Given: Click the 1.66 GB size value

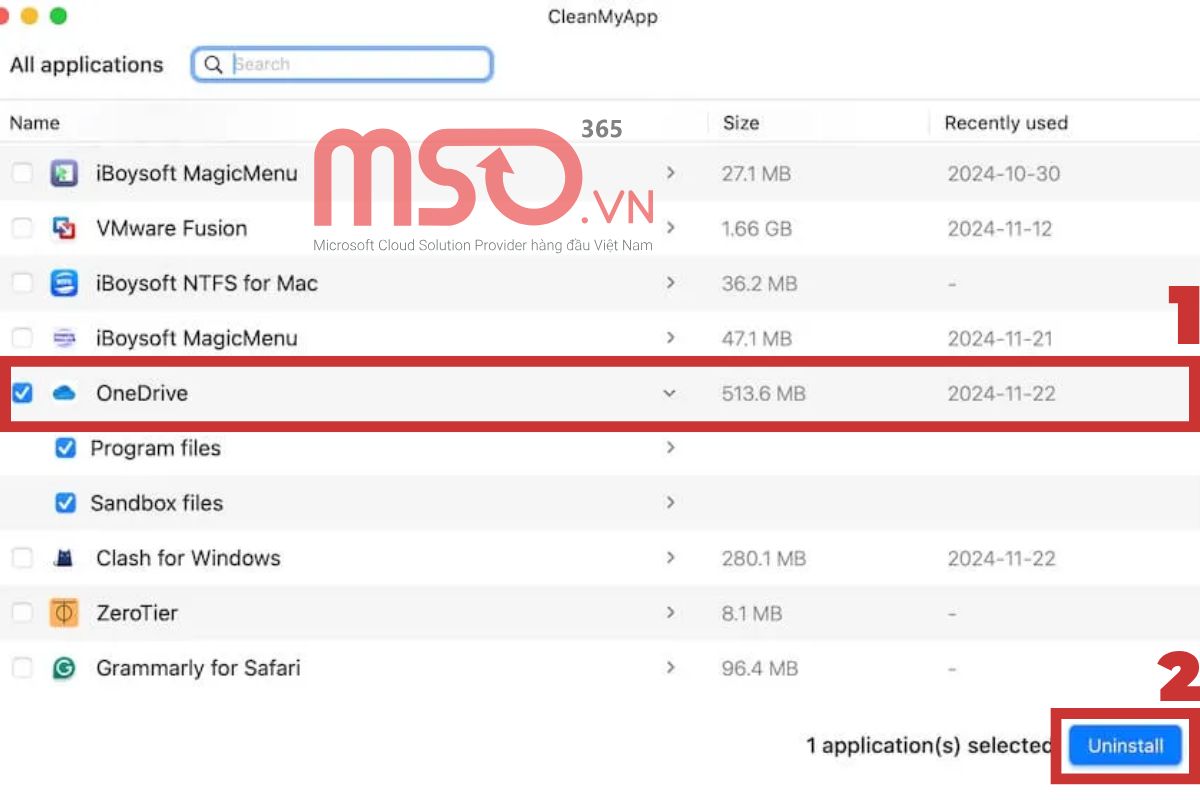Looking at the screenshot, I should click(x=757, y=229).
